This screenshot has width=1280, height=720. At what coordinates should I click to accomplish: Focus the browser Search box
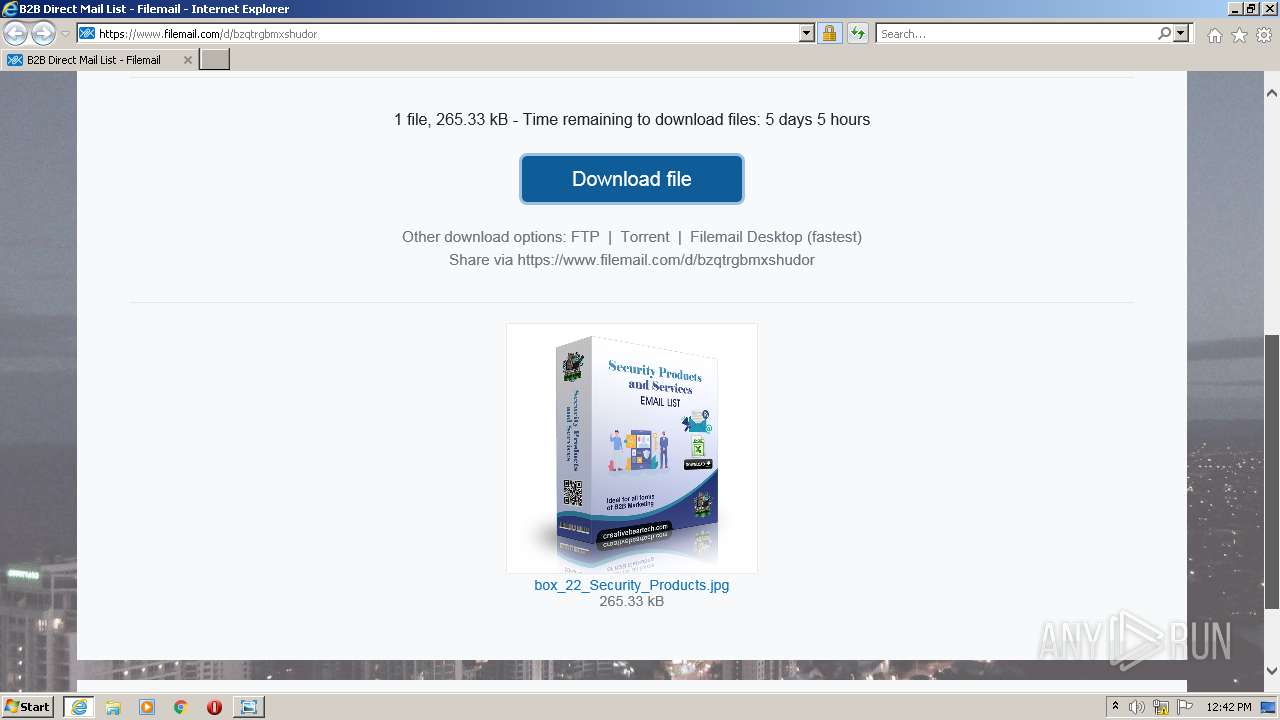(1015, 34)
